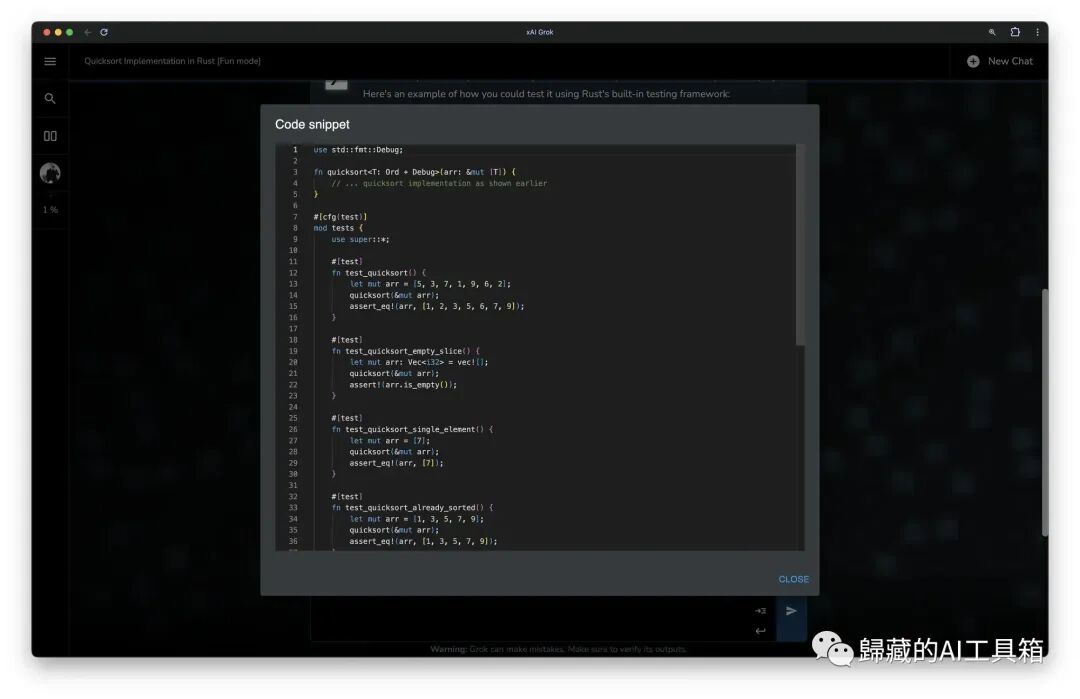Reload the page with refresh icon

coord(104,32)
